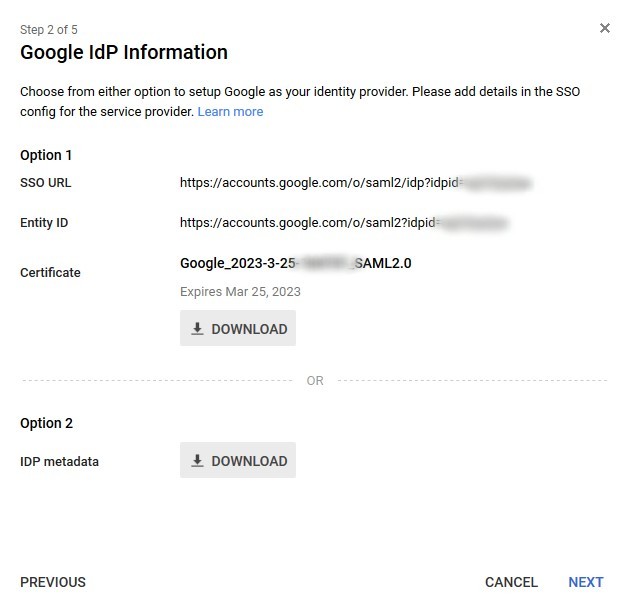This screenshot has height=610, width=630.
Task: Select the SSO URL value text
Action: [x=356, y=183]
